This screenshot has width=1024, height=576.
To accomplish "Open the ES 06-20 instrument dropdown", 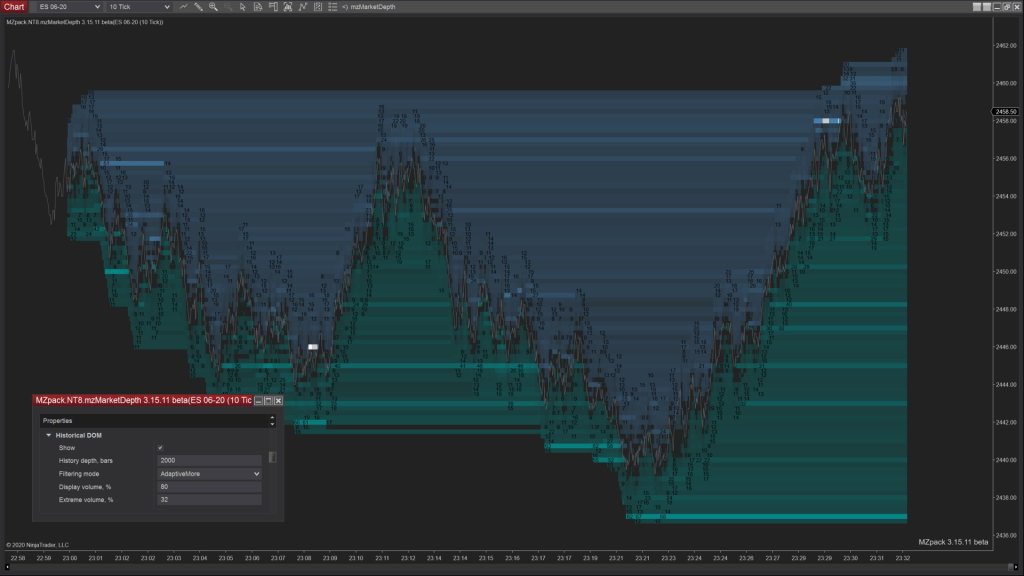I will pyautogui.click(x=69, y=7).
